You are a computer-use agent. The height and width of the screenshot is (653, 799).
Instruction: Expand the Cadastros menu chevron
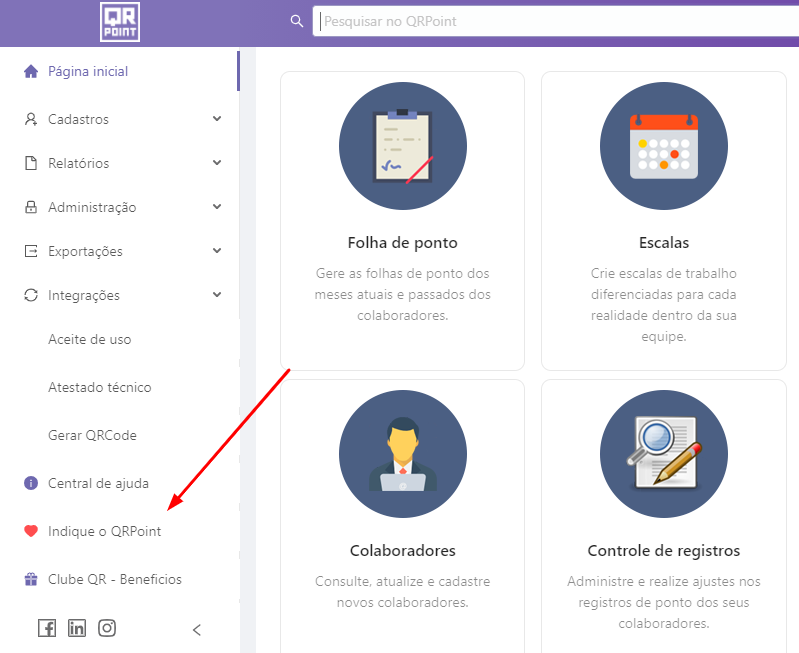pos(217,119)
